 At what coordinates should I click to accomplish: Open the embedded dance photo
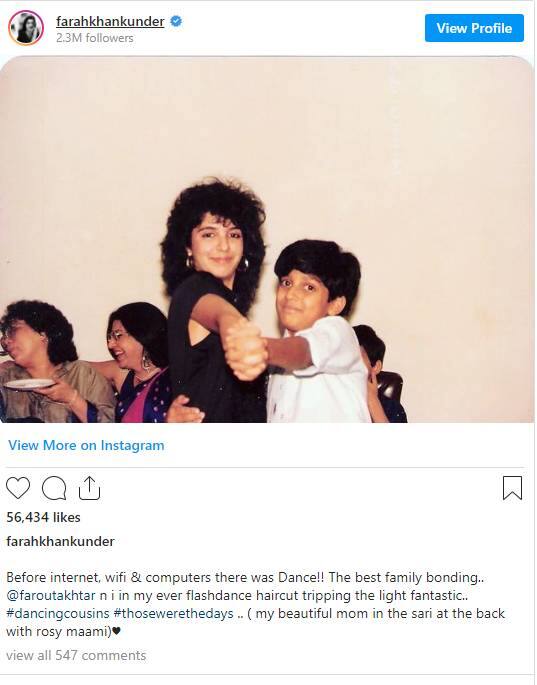tap(267, 239)
